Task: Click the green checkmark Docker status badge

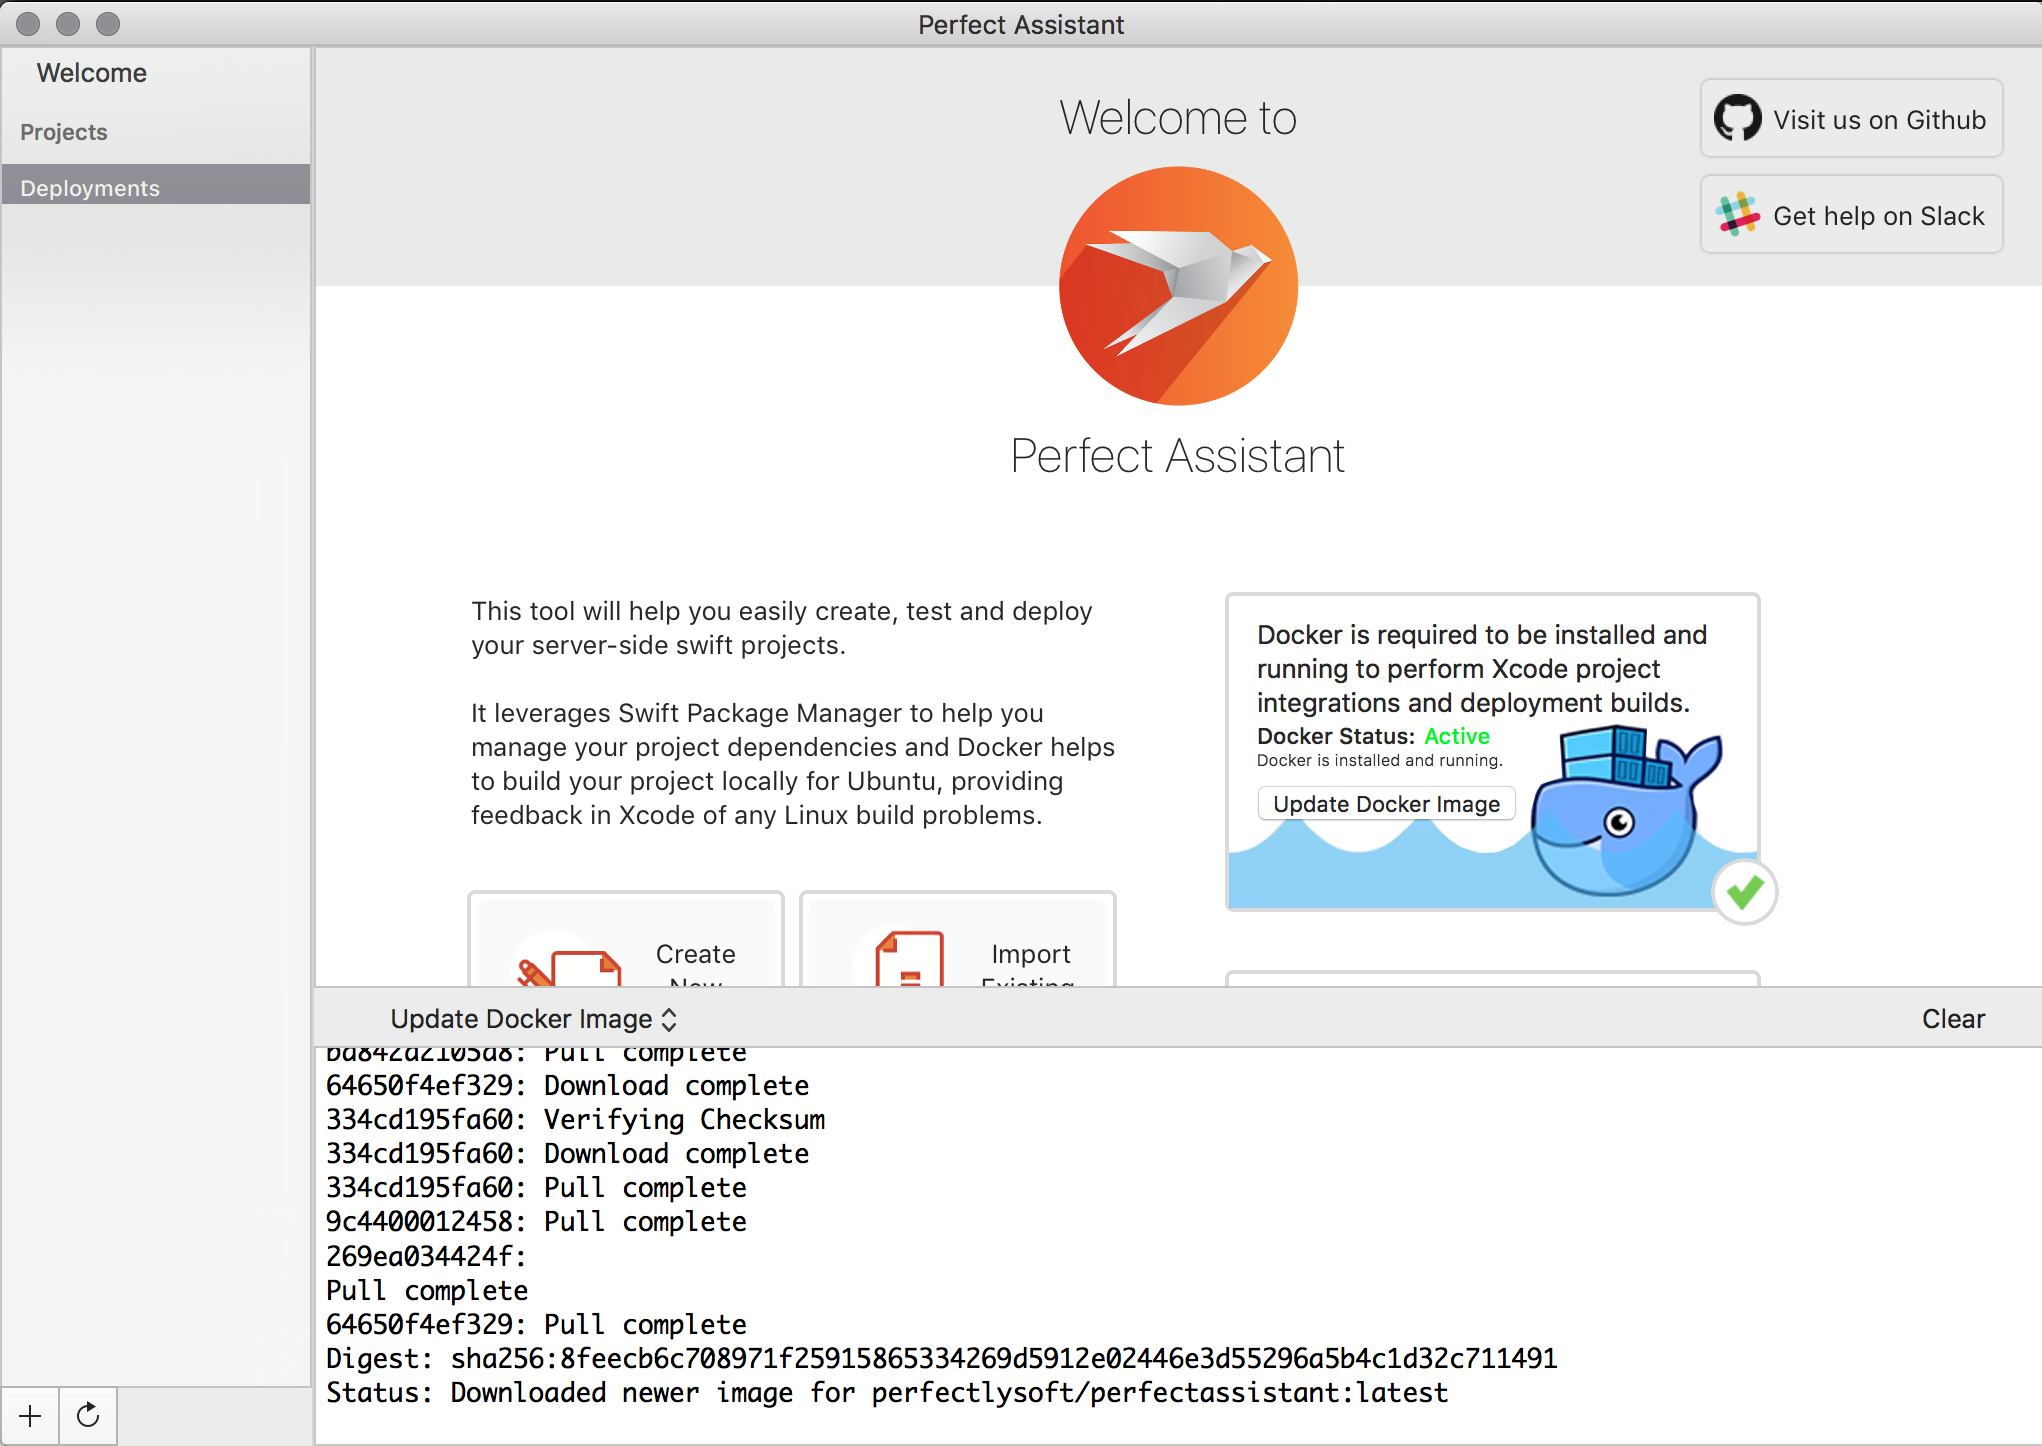Action: 1745,892
